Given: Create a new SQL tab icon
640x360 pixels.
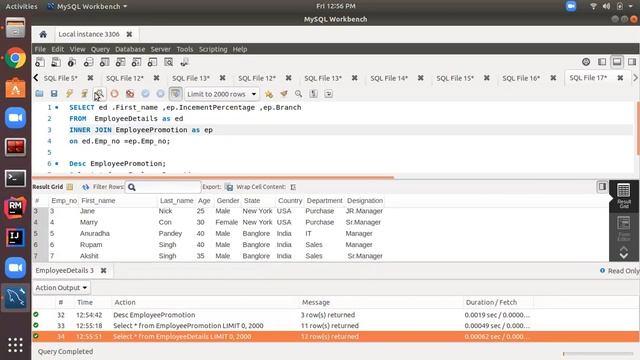Looking at the screenshot, I should (x=40, y=62).
